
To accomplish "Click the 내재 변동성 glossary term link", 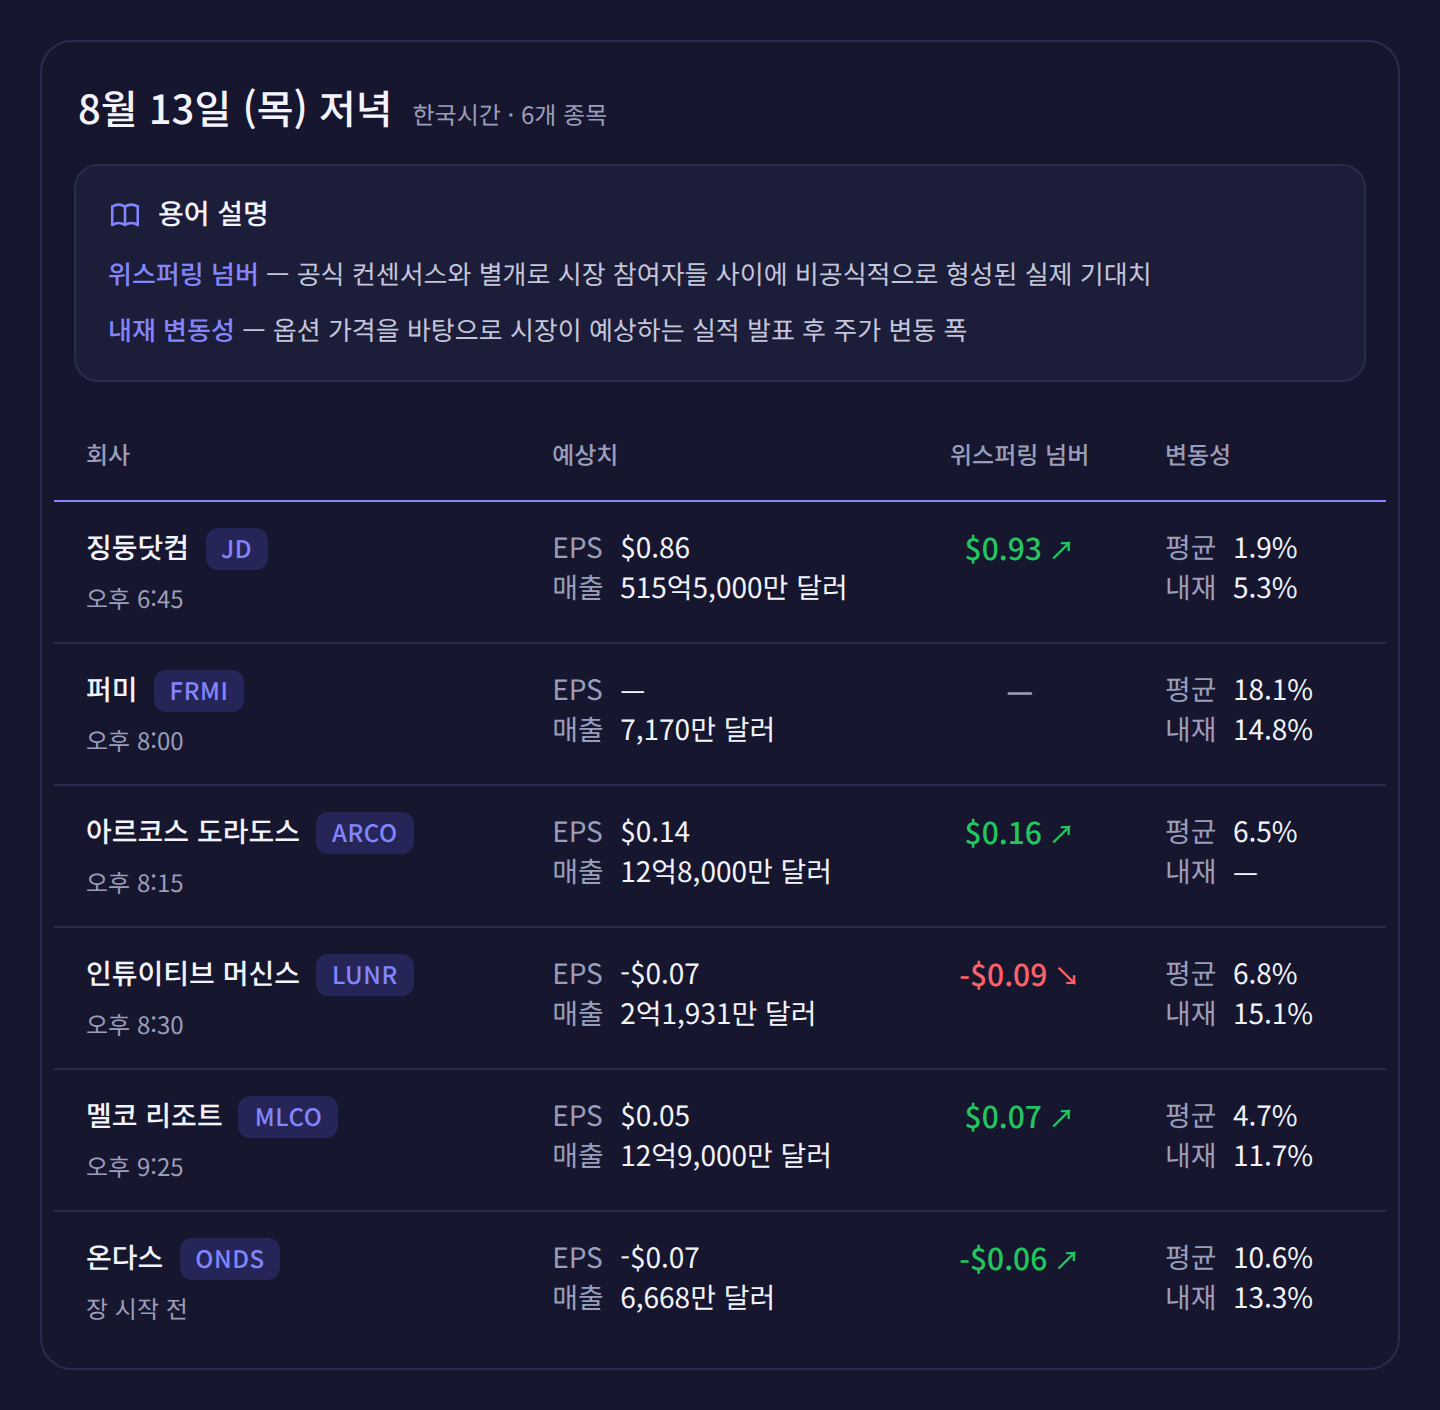I will coord(171,330).
